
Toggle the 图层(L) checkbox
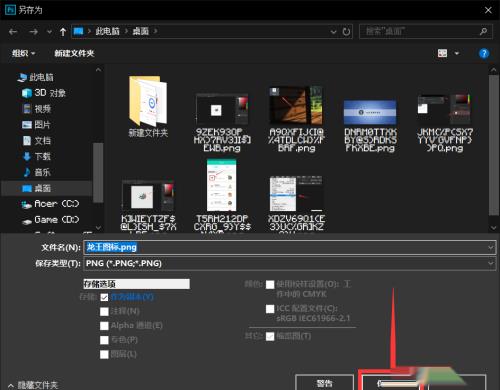coord(104,354)
